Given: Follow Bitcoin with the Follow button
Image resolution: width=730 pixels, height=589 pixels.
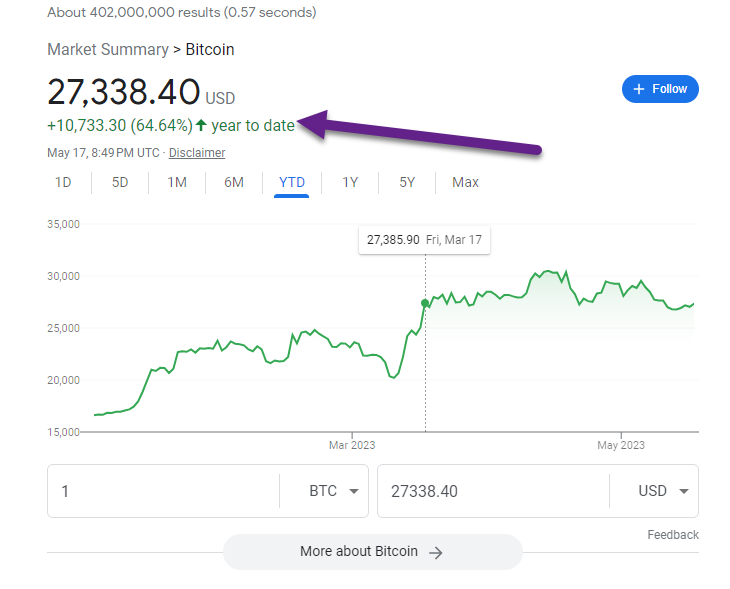Looking at the screenshot, I should pos(660,89).
